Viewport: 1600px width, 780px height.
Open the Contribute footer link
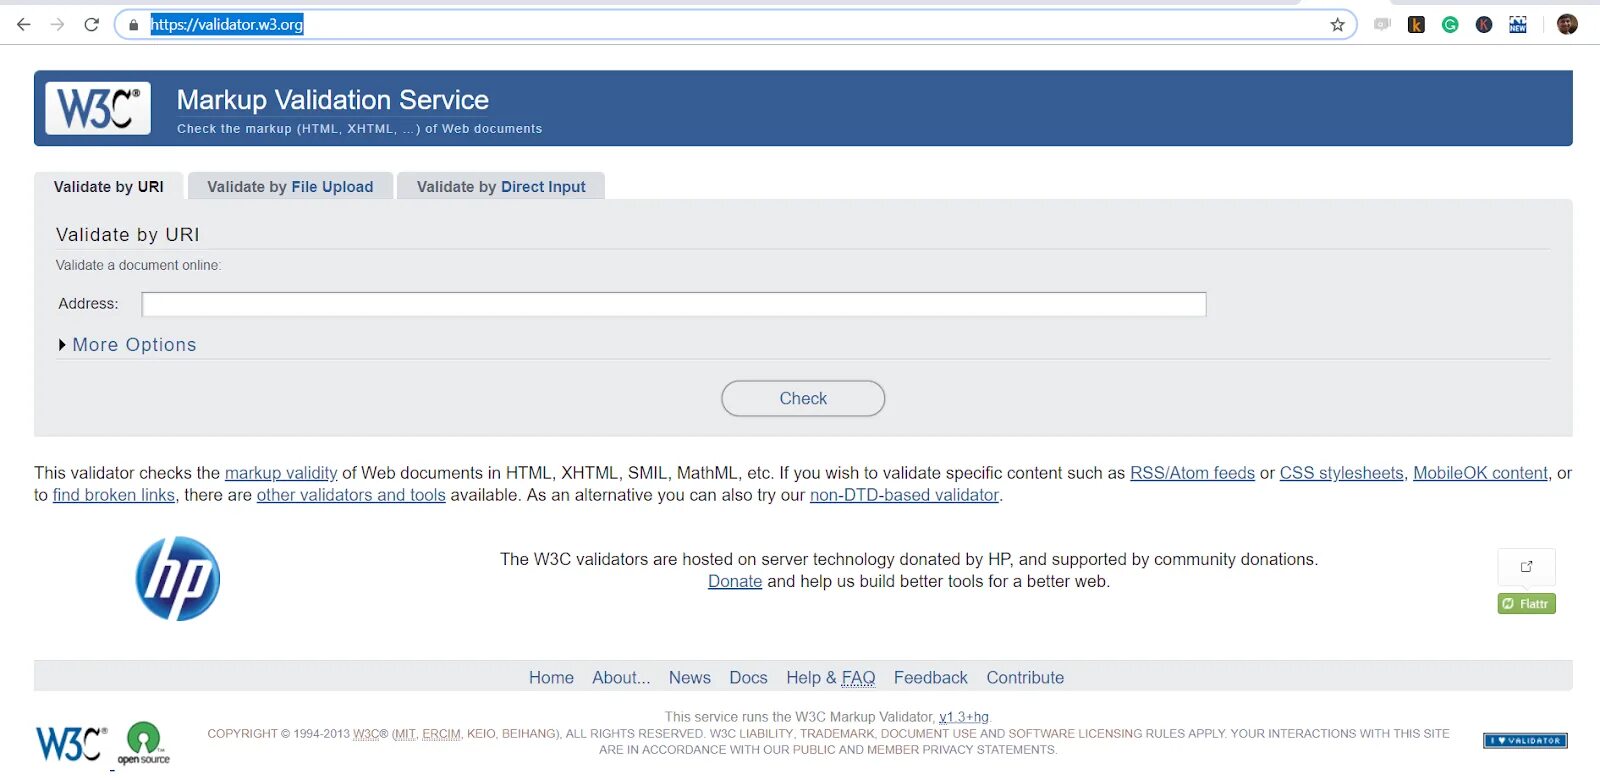click(1025, 678)
